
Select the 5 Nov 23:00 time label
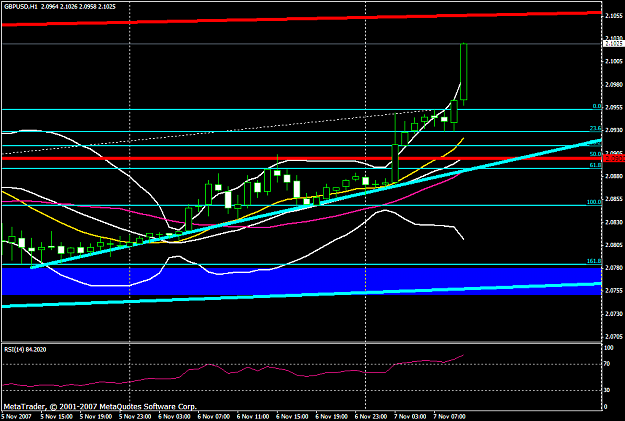pos(135,417)
